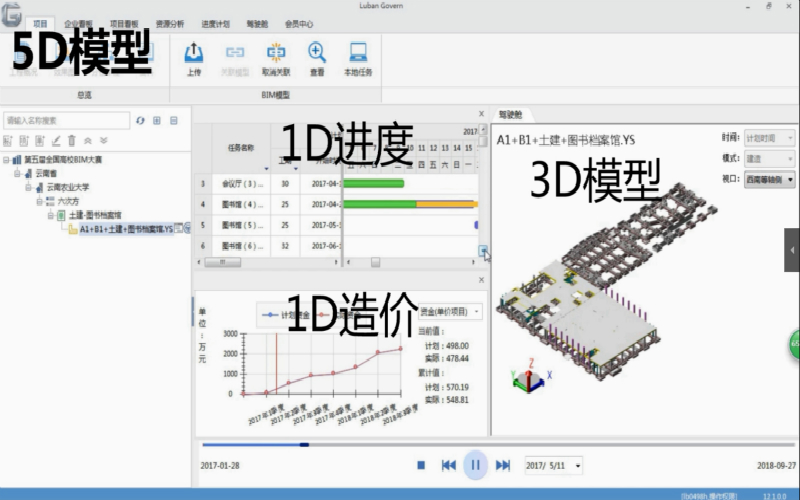Open the 2017/5/11 date picker dropdown
The height and width of the screenshot is (500, 800).
[578, 465]
